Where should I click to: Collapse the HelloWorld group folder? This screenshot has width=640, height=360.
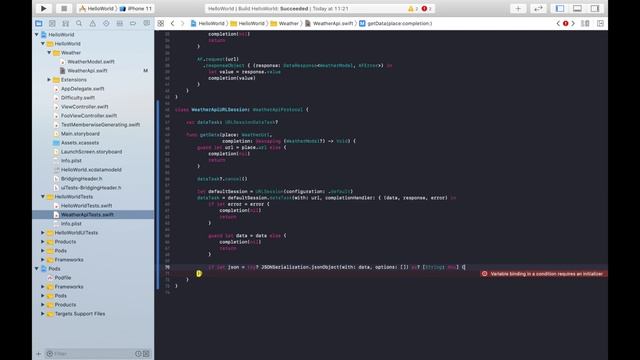coord(43,44)
